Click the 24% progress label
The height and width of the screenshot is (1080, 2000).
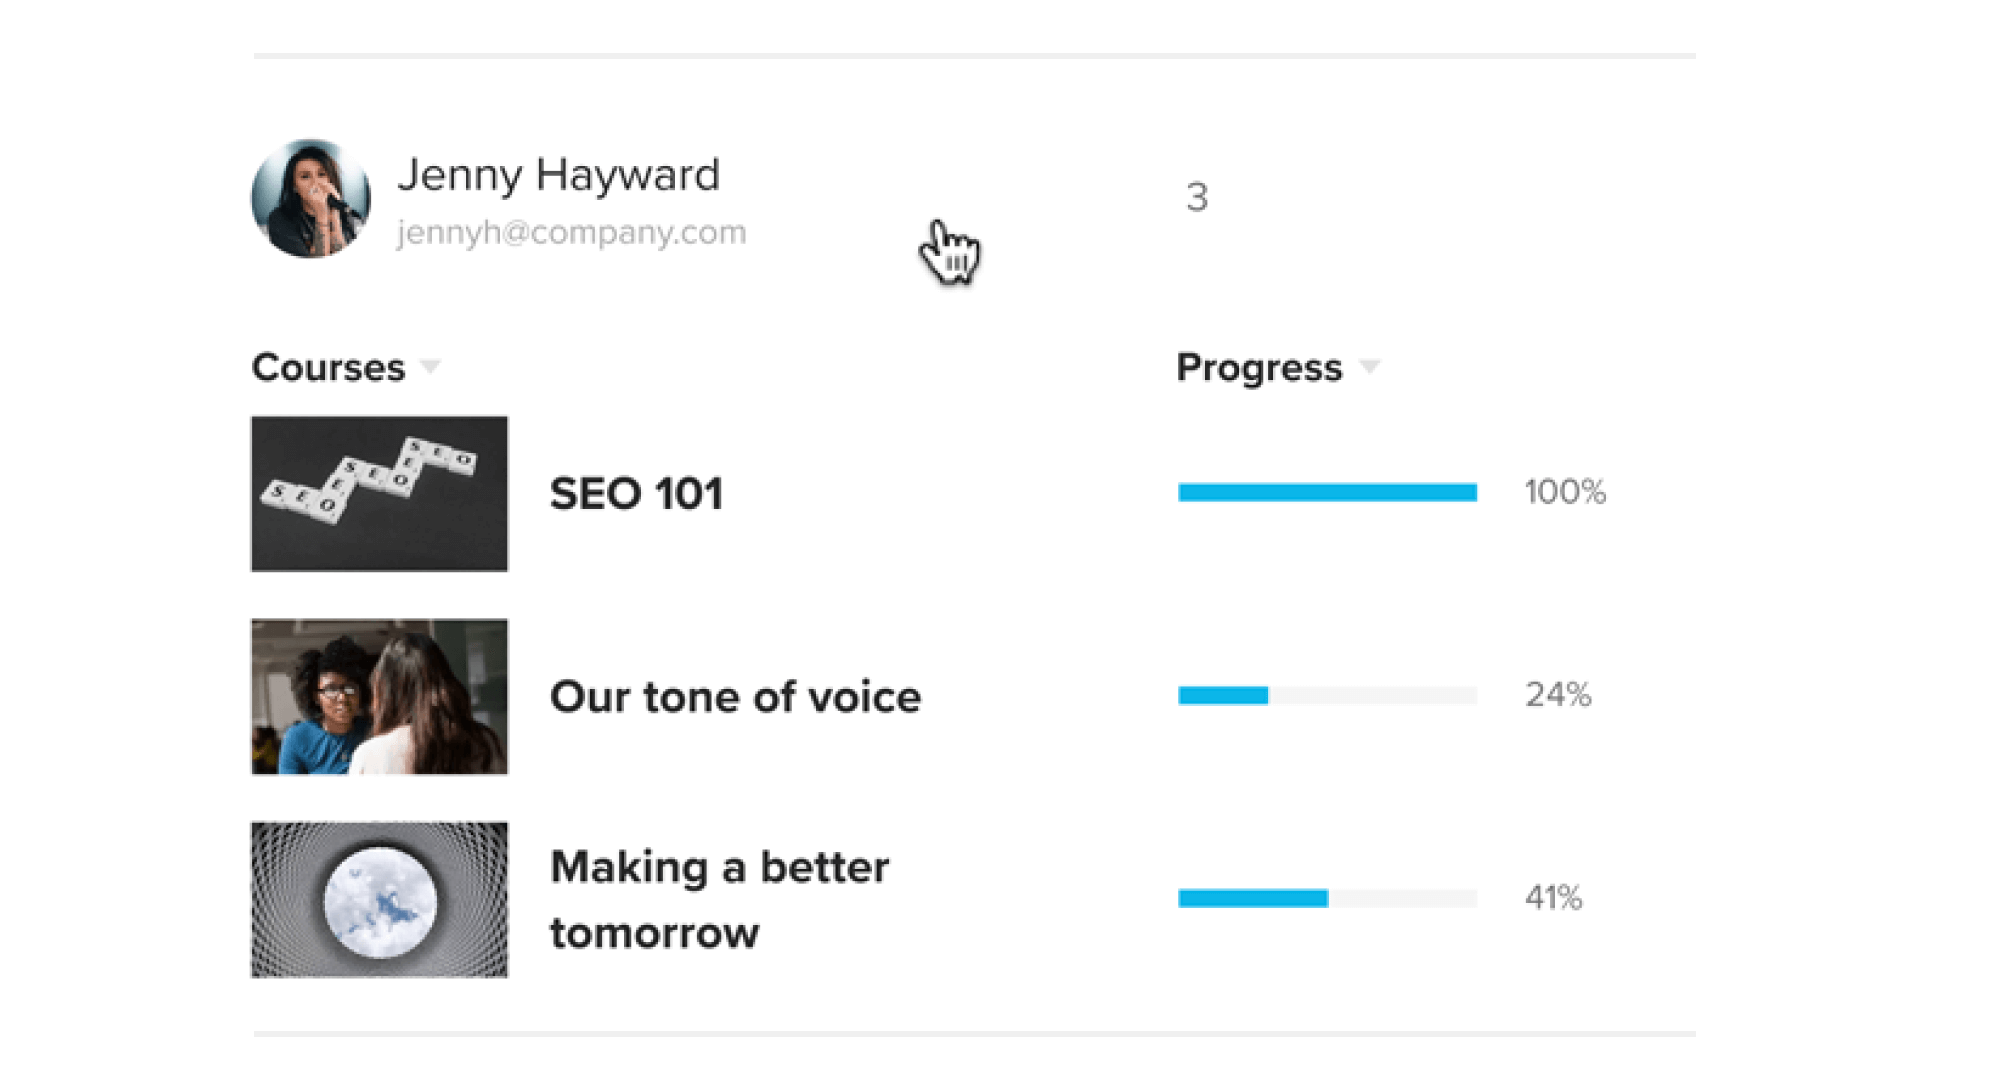pos(1558,695)
